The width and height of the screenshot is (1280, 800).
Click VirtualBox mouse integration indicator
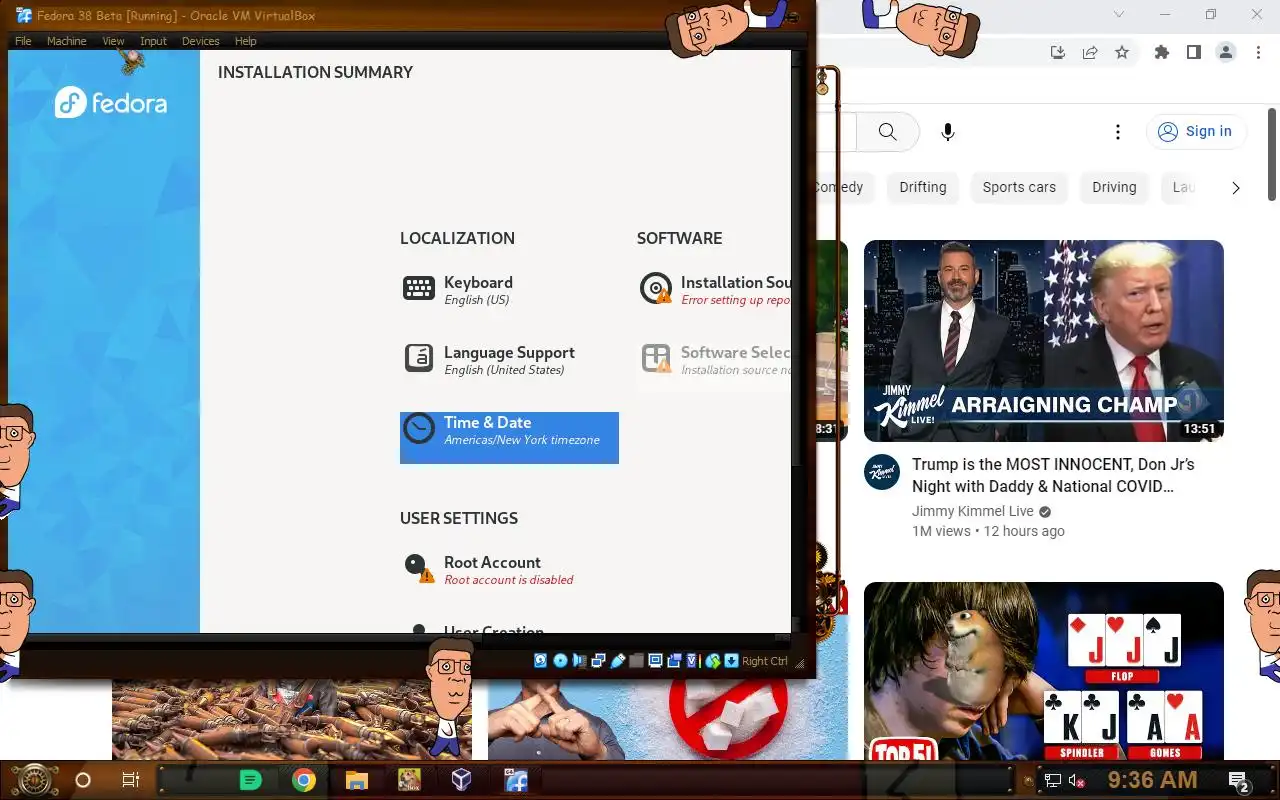tap(713, 660)
